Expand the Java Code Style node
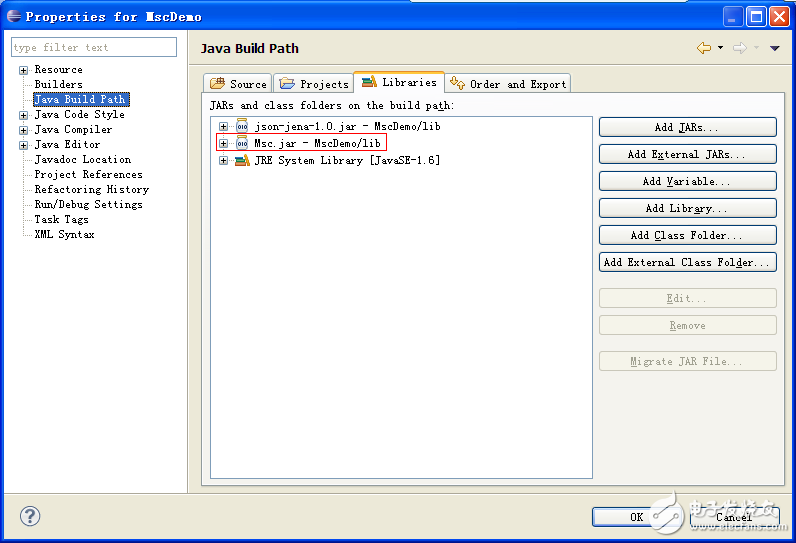The image size is (796, 543). pyautogui.click(x=23, y=115)
